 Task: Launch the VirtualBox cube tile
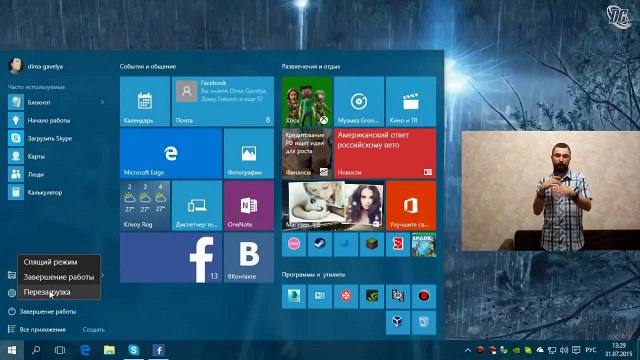398,322
